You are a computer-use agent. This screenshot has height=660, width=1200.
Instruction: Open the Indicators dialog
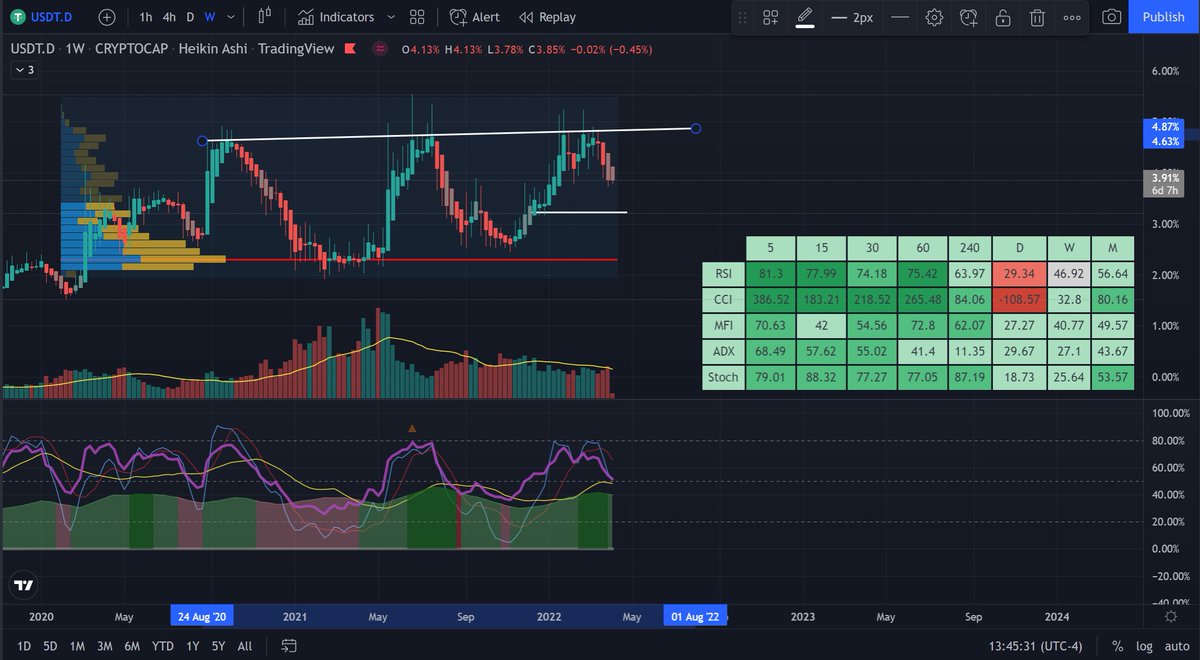coord(336,17)
